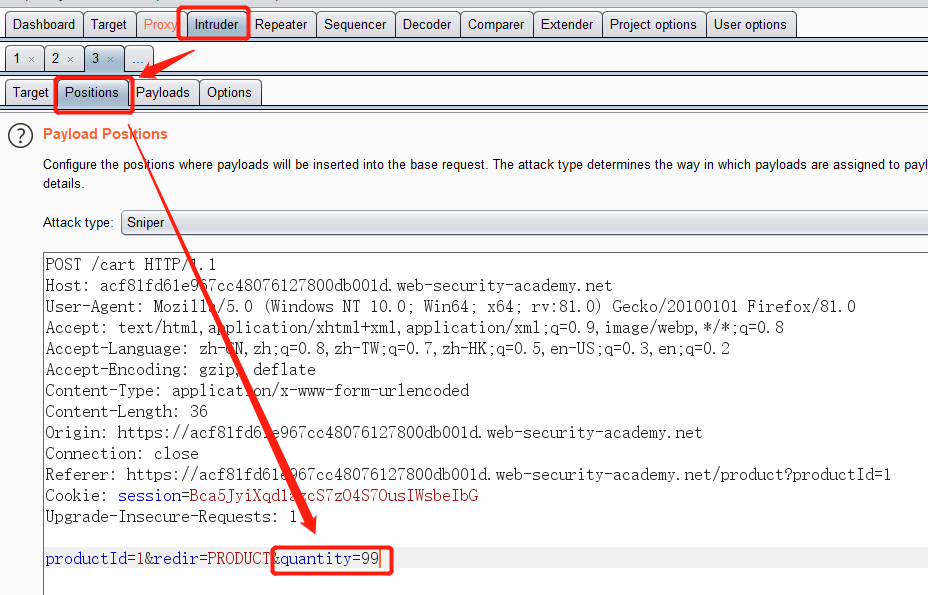Viewport: 928px width, 595px height.
Task: Click the quantity=99 parameter in the request body
Action: (331, 560)
